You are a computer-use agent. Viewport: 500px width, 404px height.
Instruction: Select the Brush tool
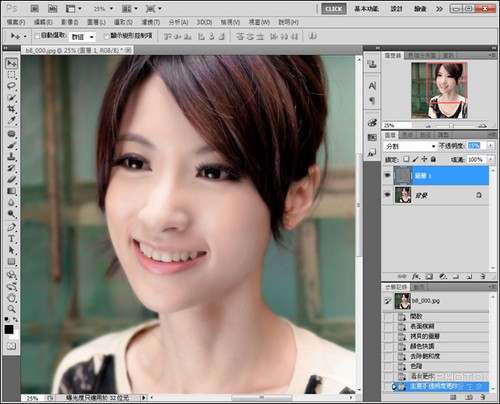click(x=12, y=145)
